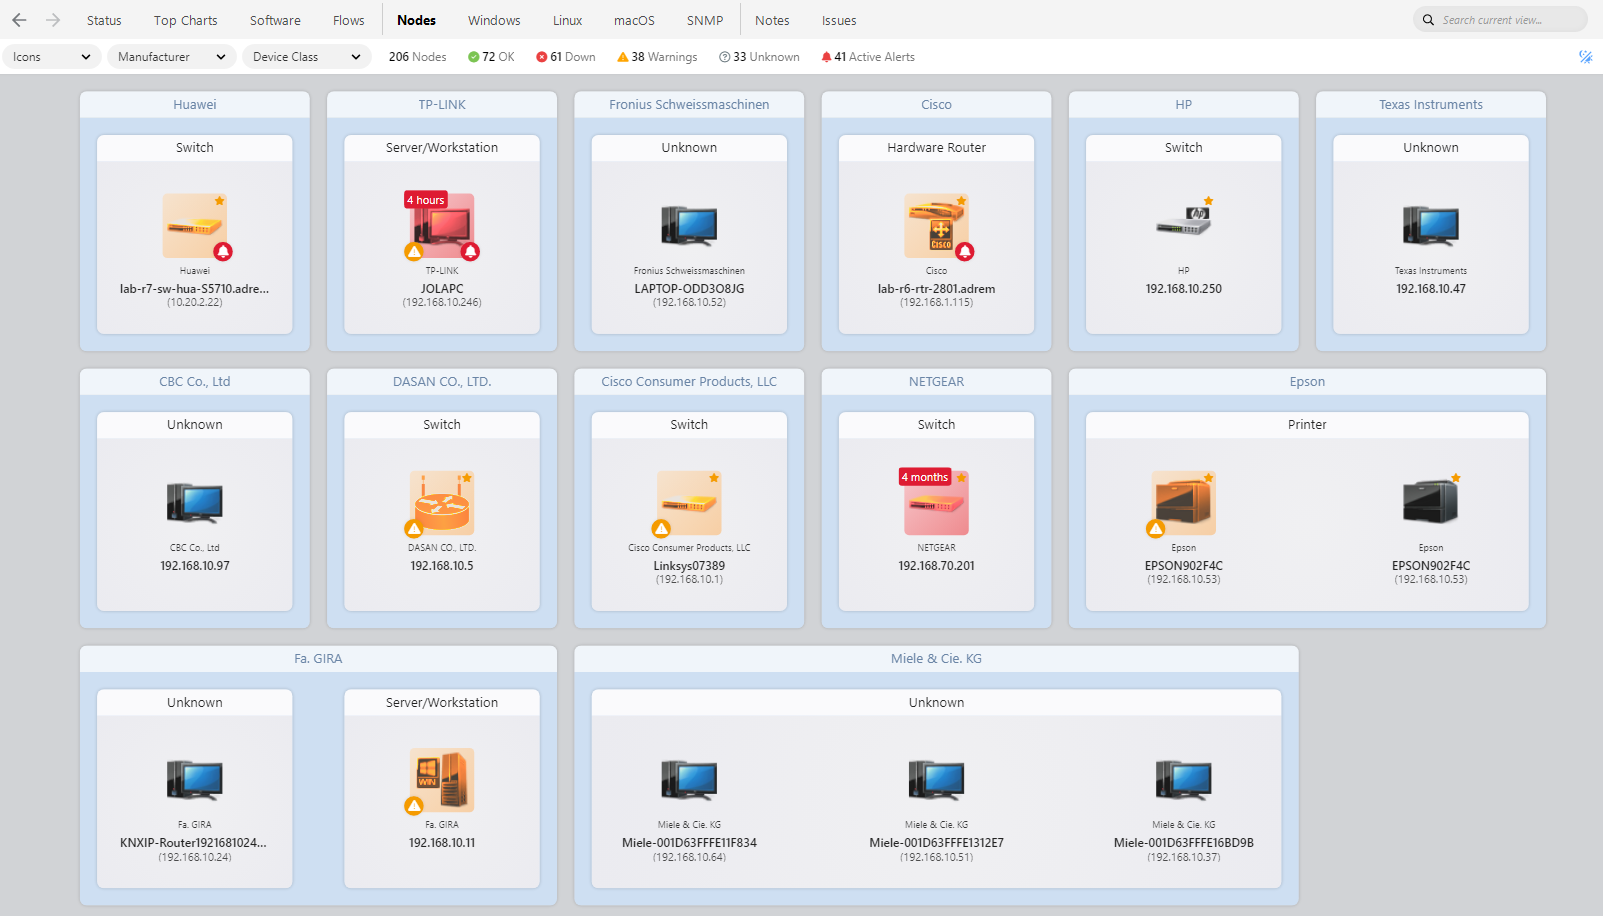Select the Cisco hardware router icon
The width and height of the screenshot is (1603, 916).
coord(936,226)
